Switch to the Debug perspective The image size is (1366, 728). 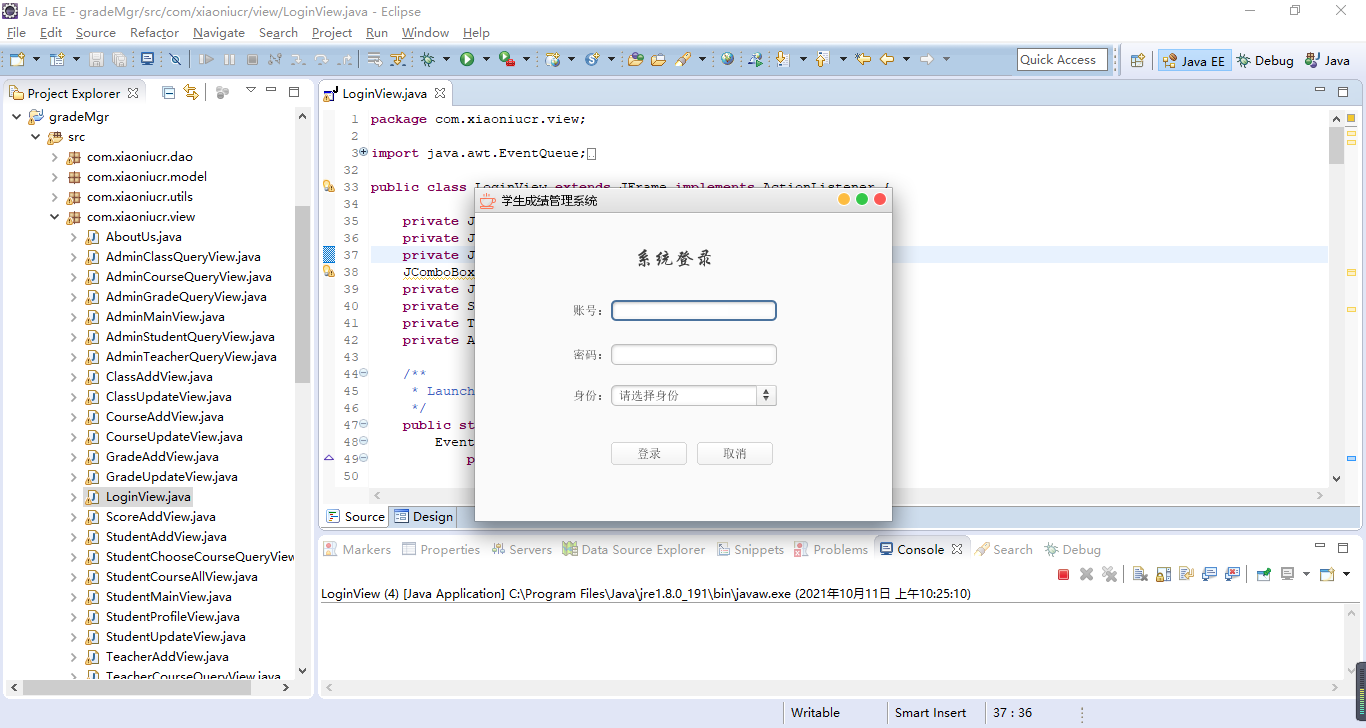click(1265, 60)
